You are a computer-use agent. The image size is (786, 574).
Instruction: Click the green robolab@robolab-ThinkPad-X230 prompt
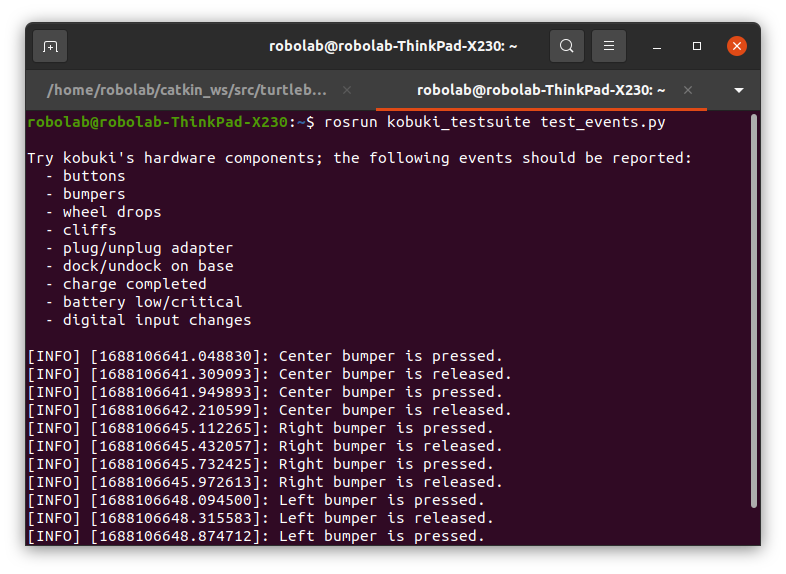coord(157,122)
